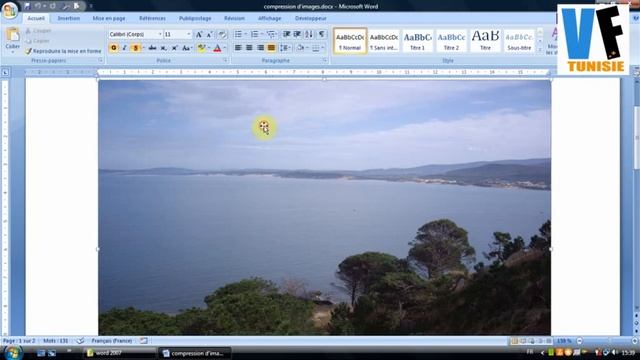Decrease paragraph indent
Screen dimensions: 640x360
pyautogui.click(x=287, y=34)
